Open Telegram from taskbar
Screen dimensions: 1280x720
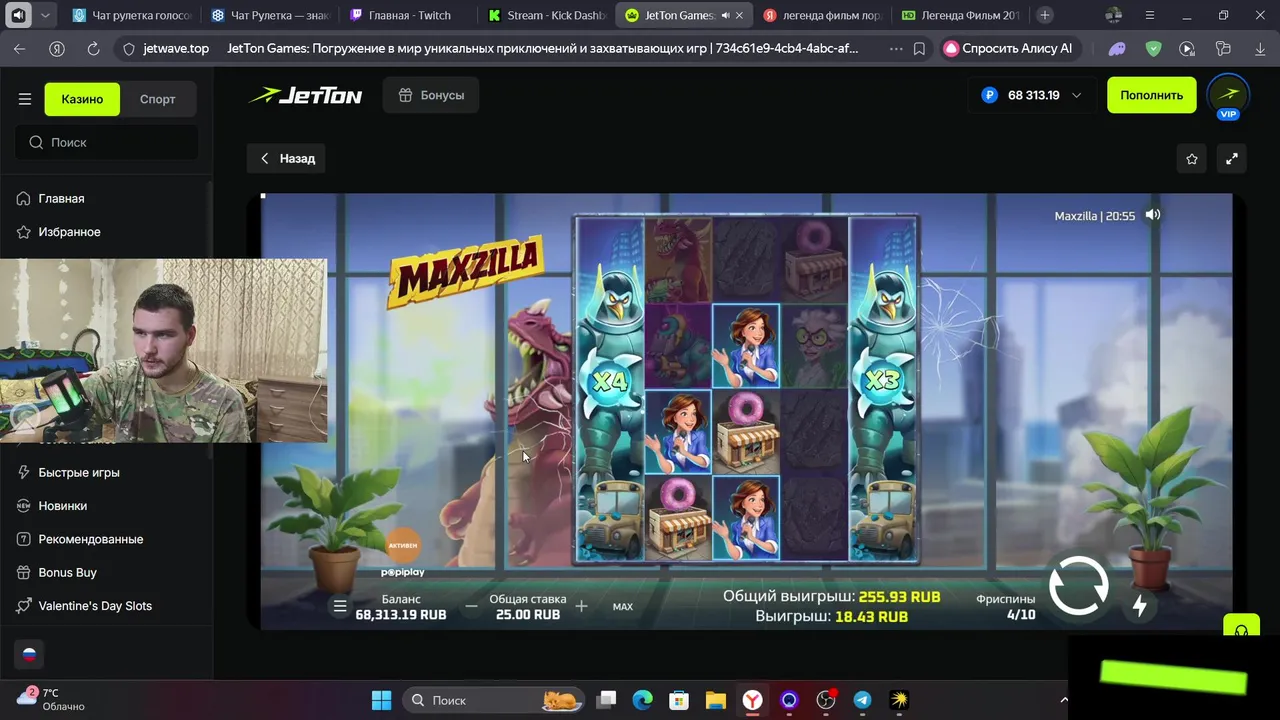[x=862, y=700]
